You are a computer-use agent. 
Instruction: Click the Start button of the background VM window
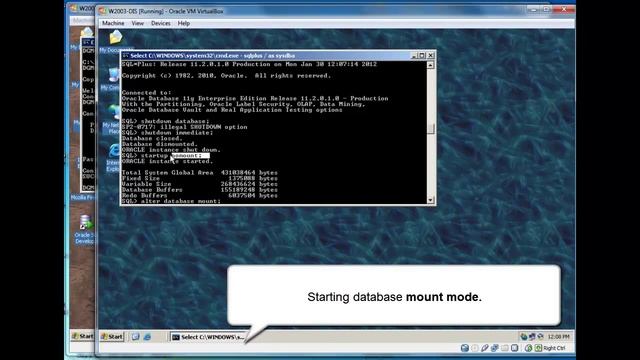(x=83, y=336)
